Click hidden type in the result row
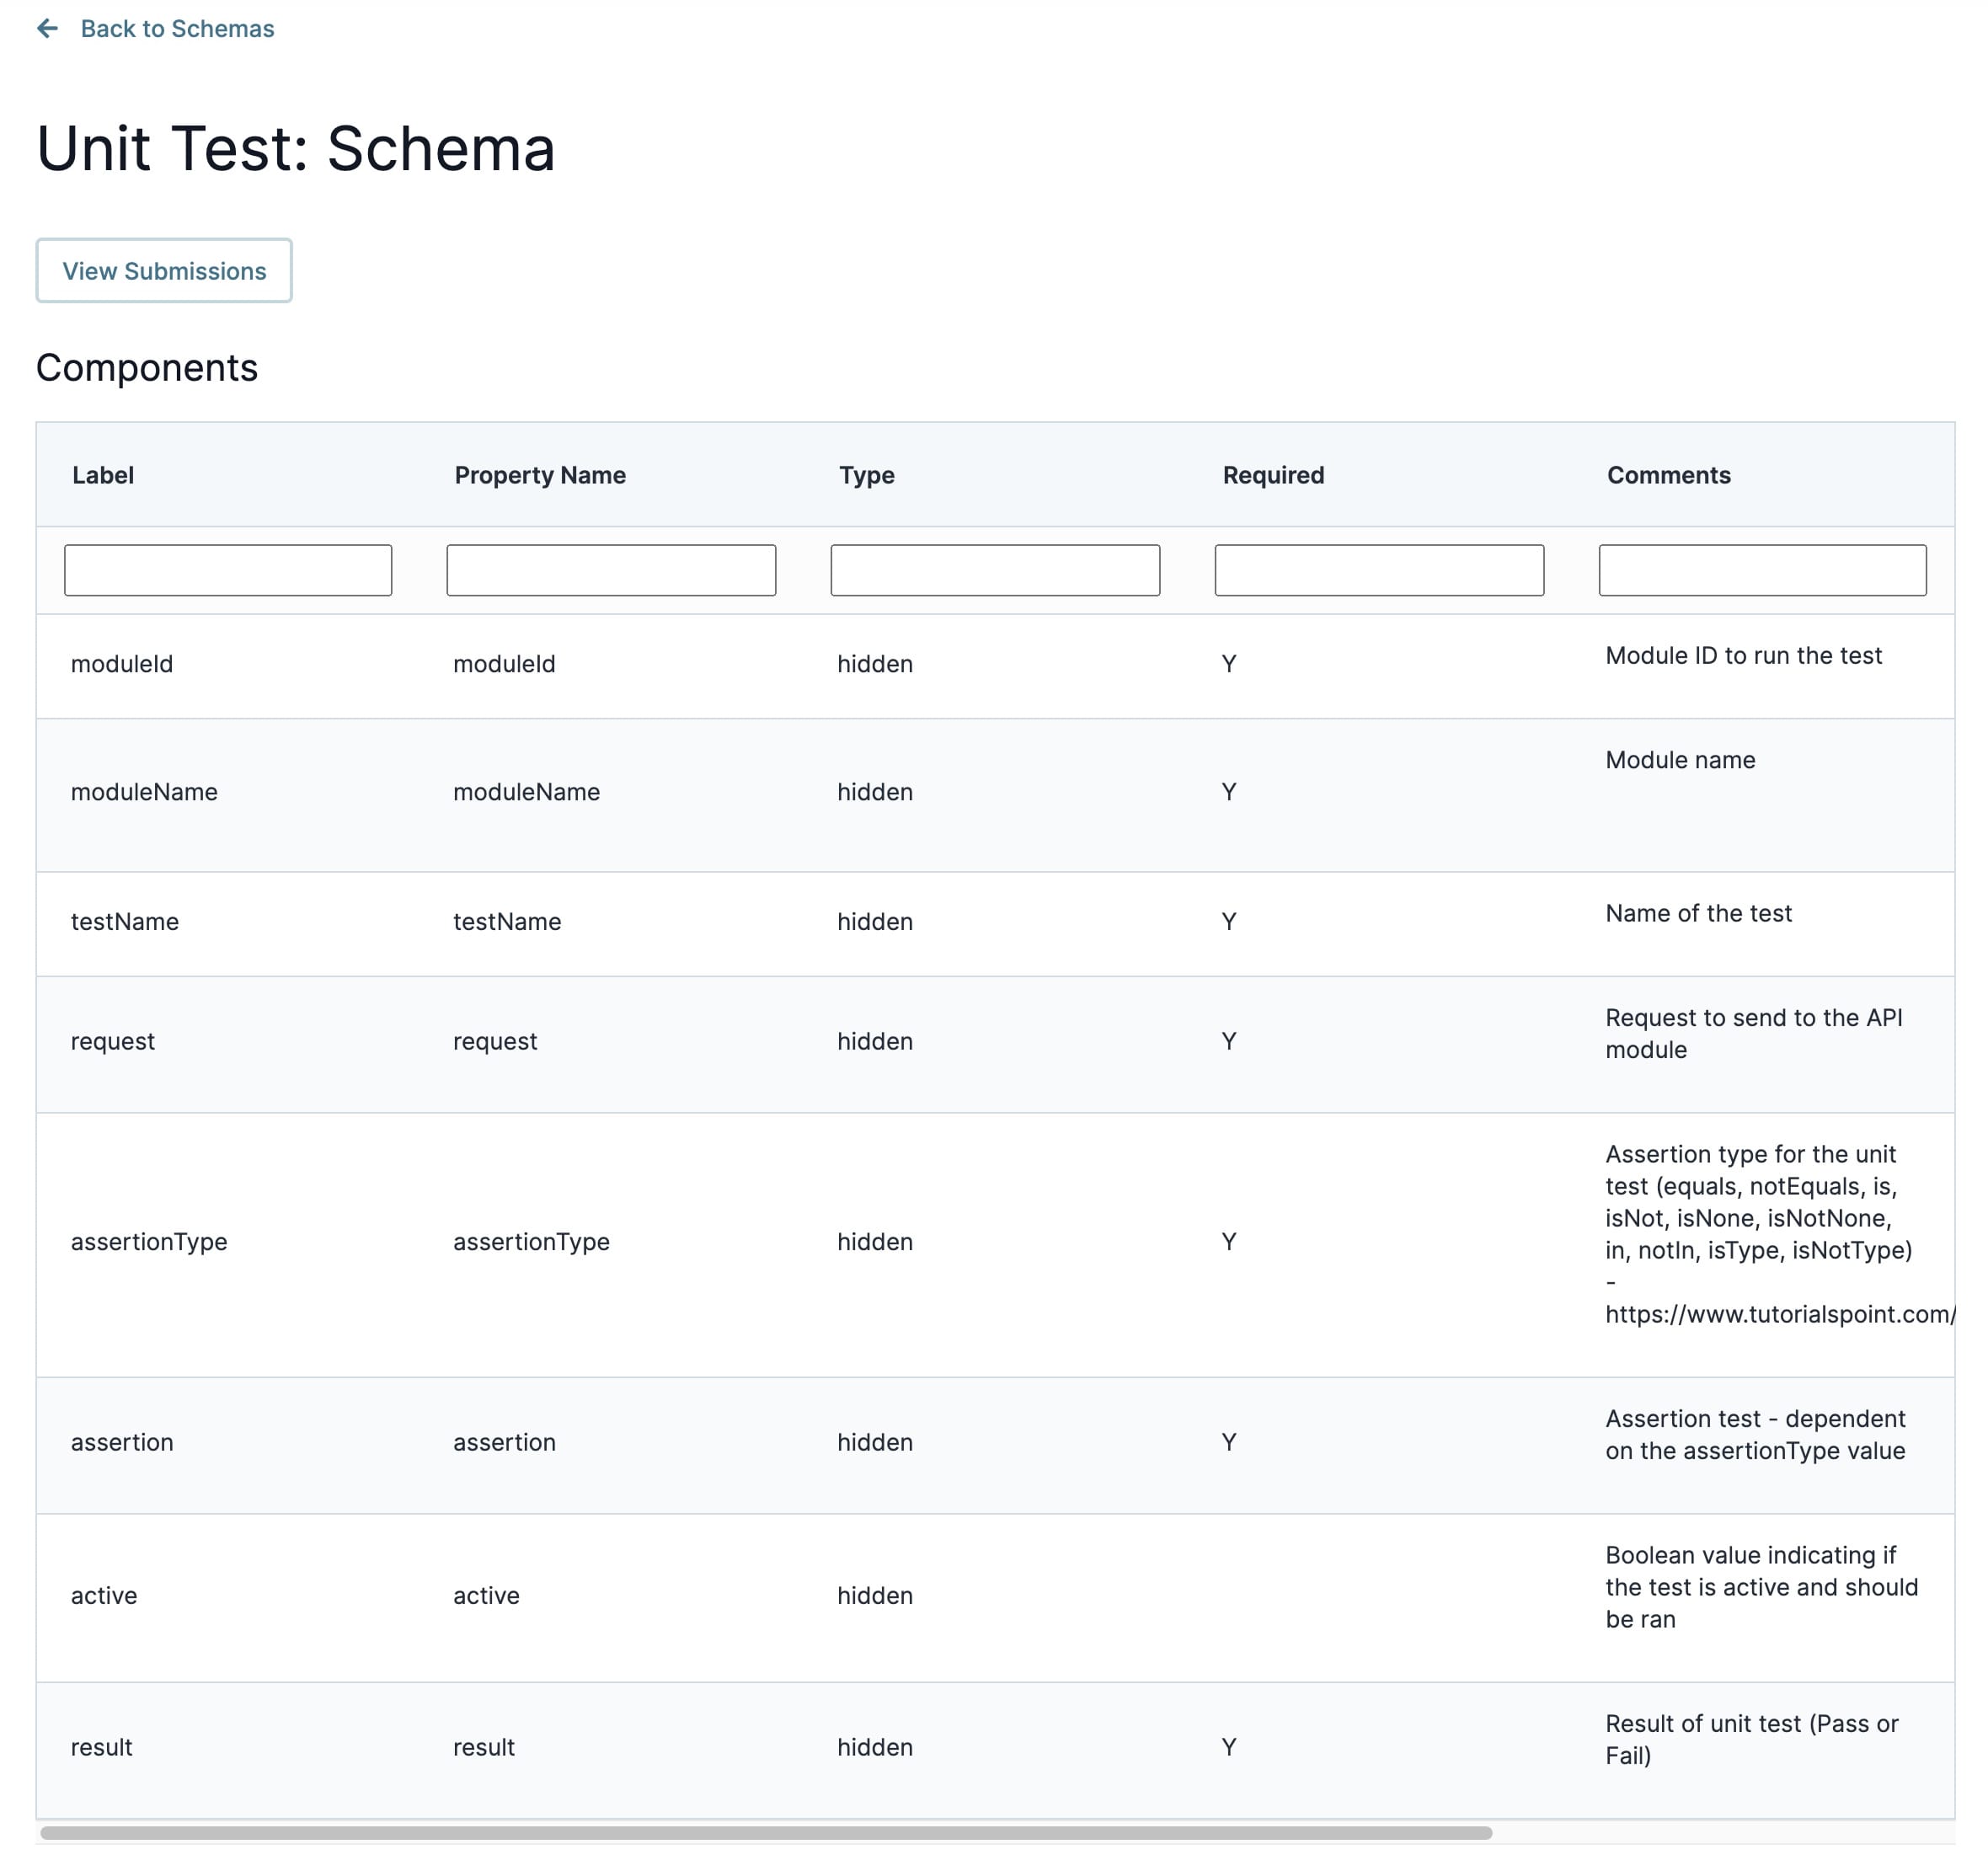Screen dimensions: 1988x1855 tap(875, 1749)
